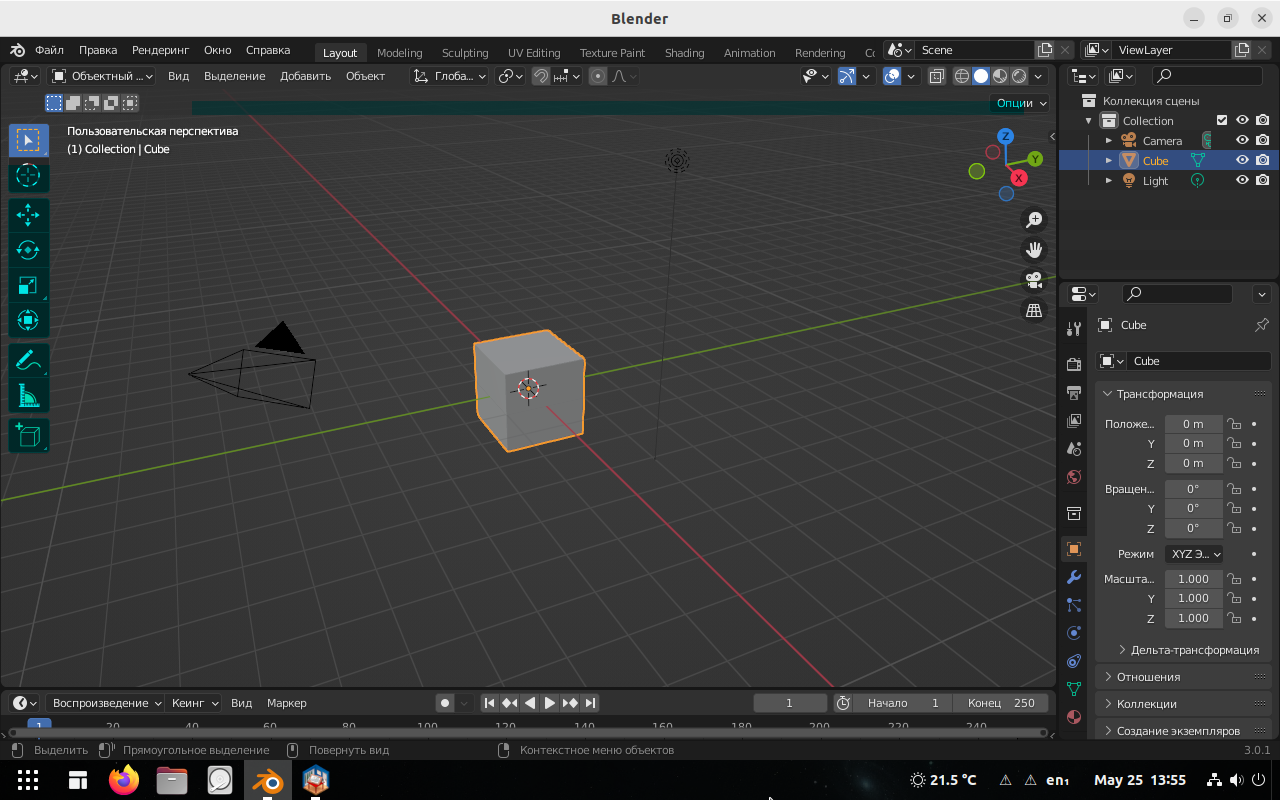Open the Render properties tab
The width and height of the screenshot is (1280, 800).
(x=1074, y=364)
